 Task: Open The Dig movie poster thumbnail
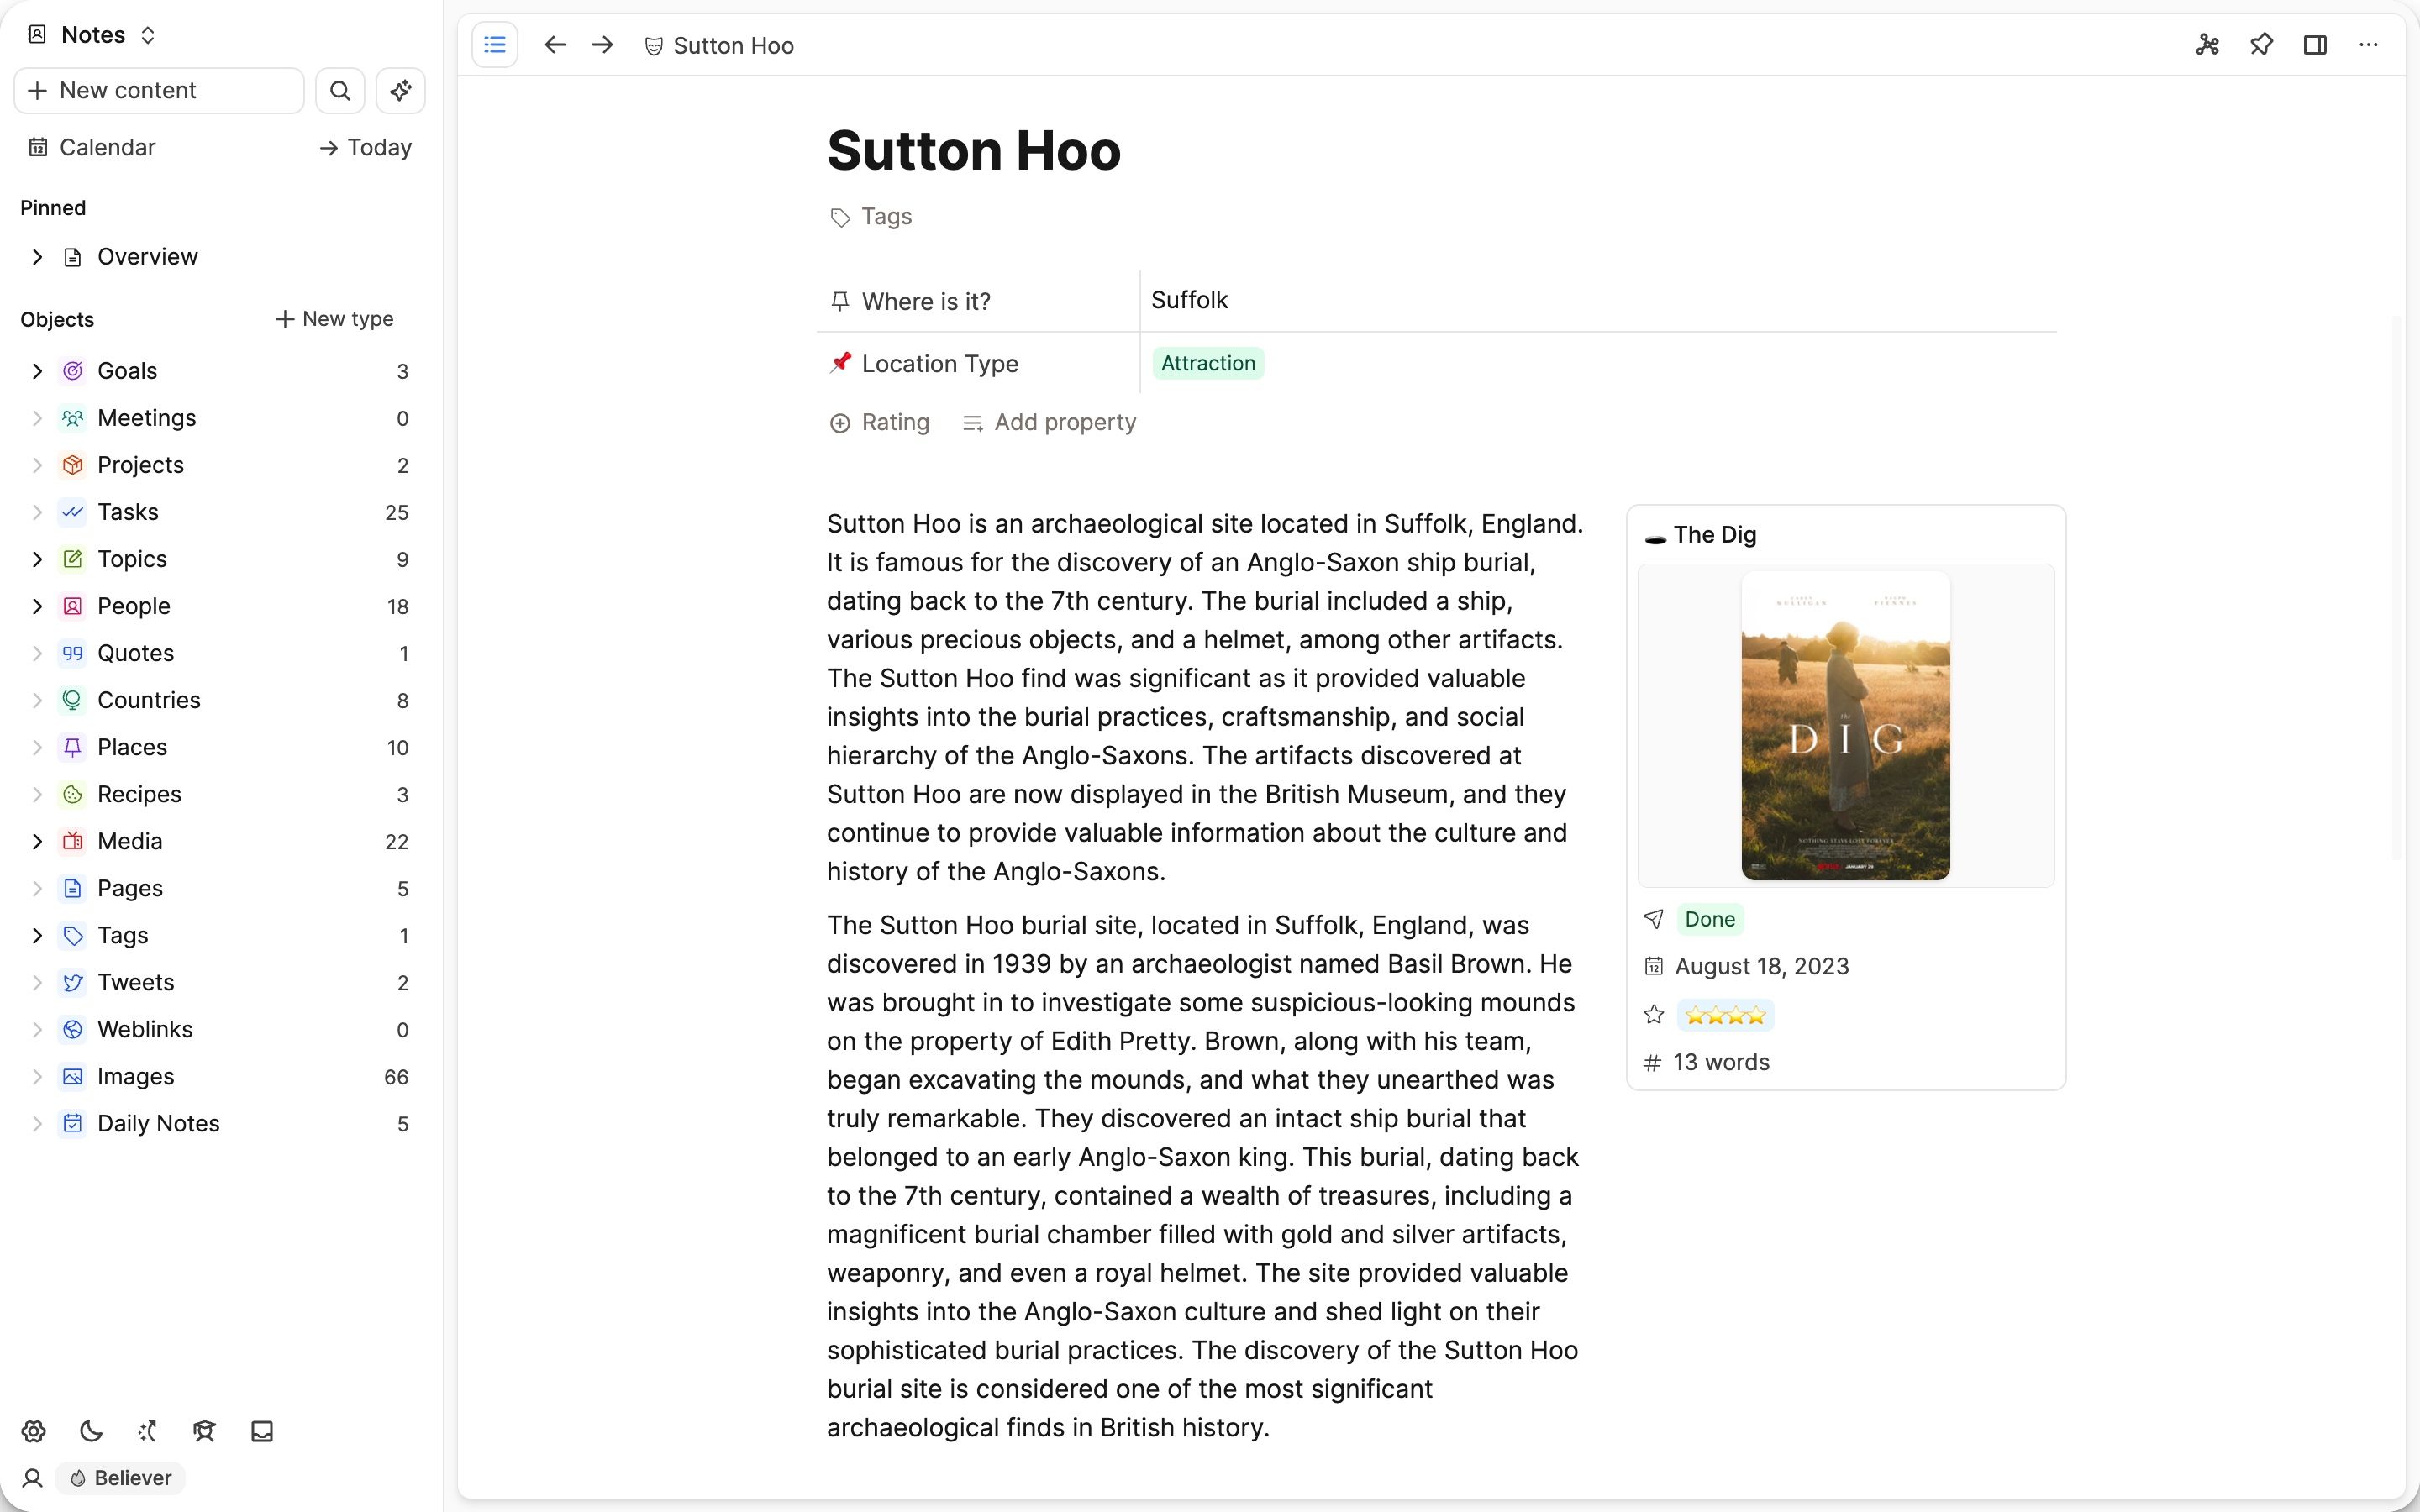point(1845,727)
